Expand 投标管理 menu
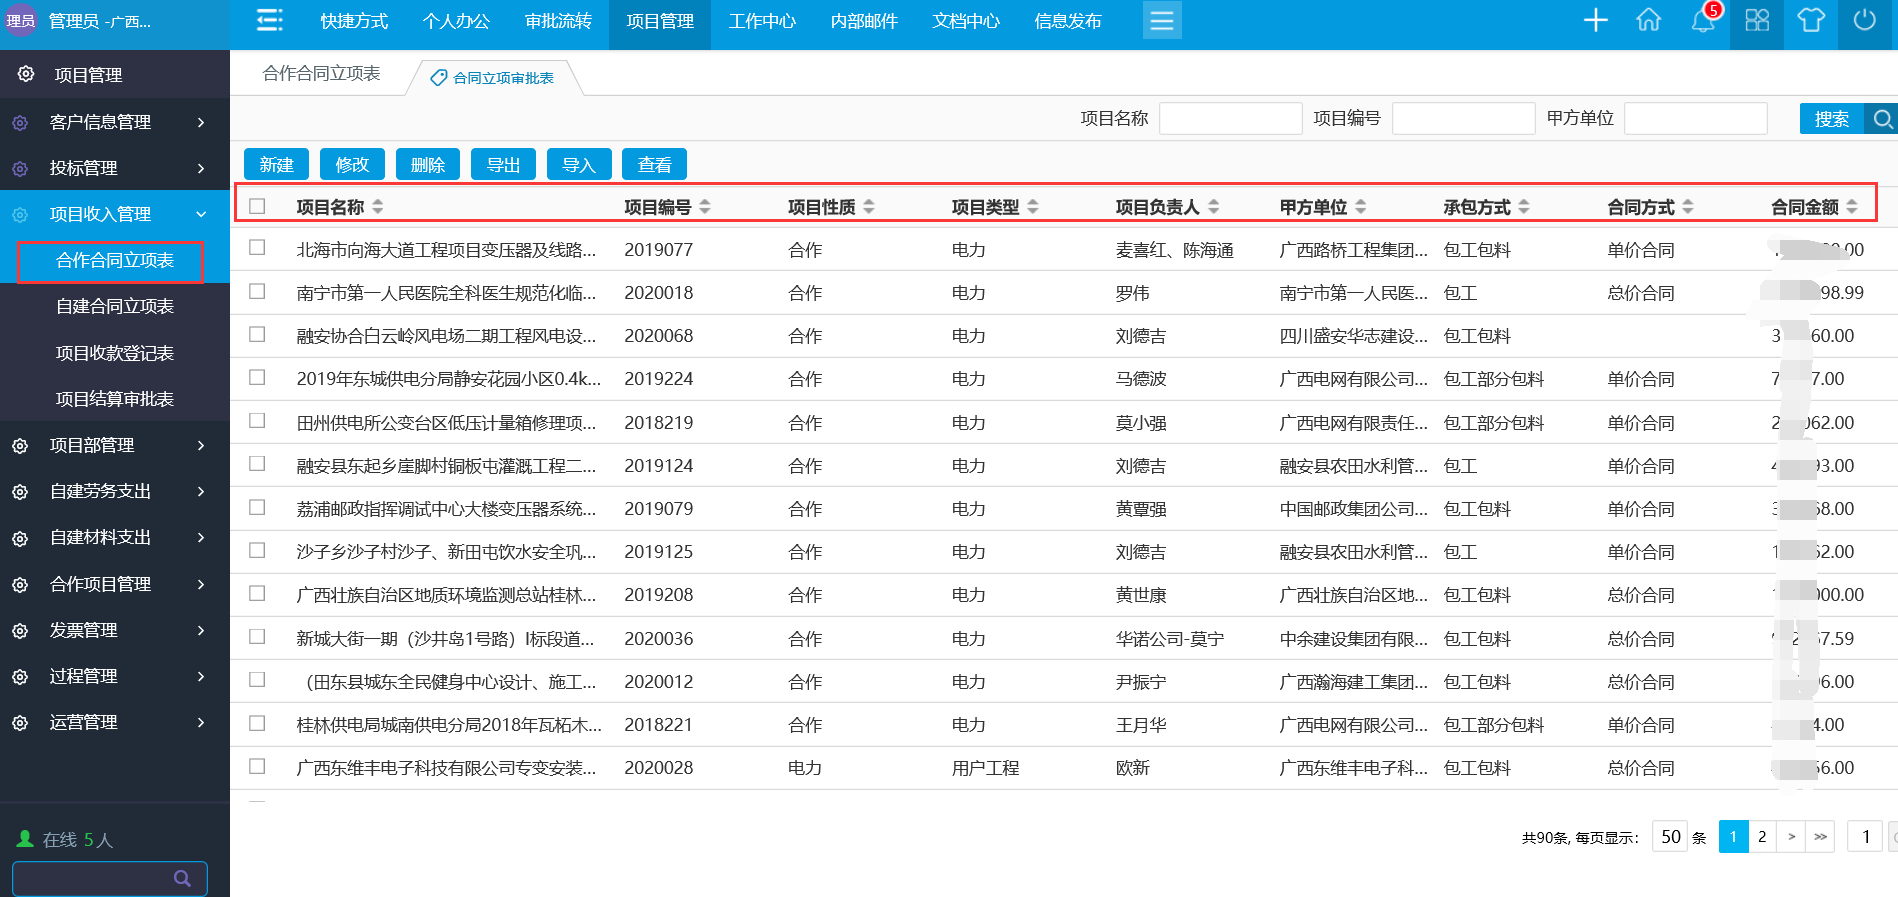Image resolution: width=1898 pixels, height=897 pixels. pos(115,168)
